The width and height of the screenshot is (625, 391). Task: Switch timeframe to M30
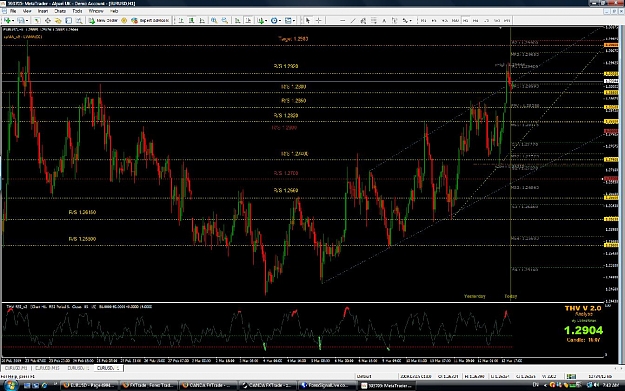(455, 20)
